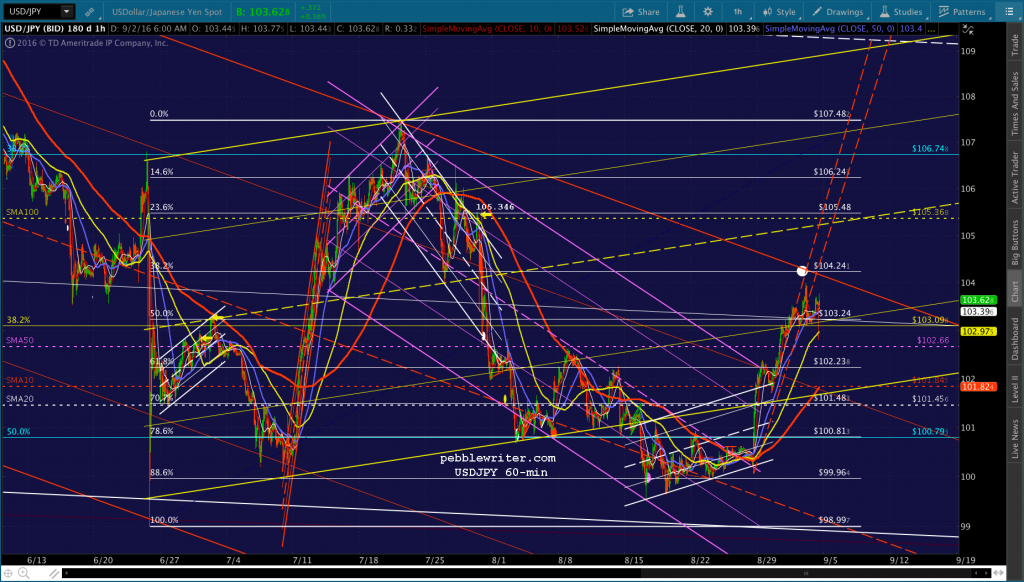1024x582 pixels.
Task: Click the SMA100 label on the left
Action: pyautogui.click(x=22, y=212)
